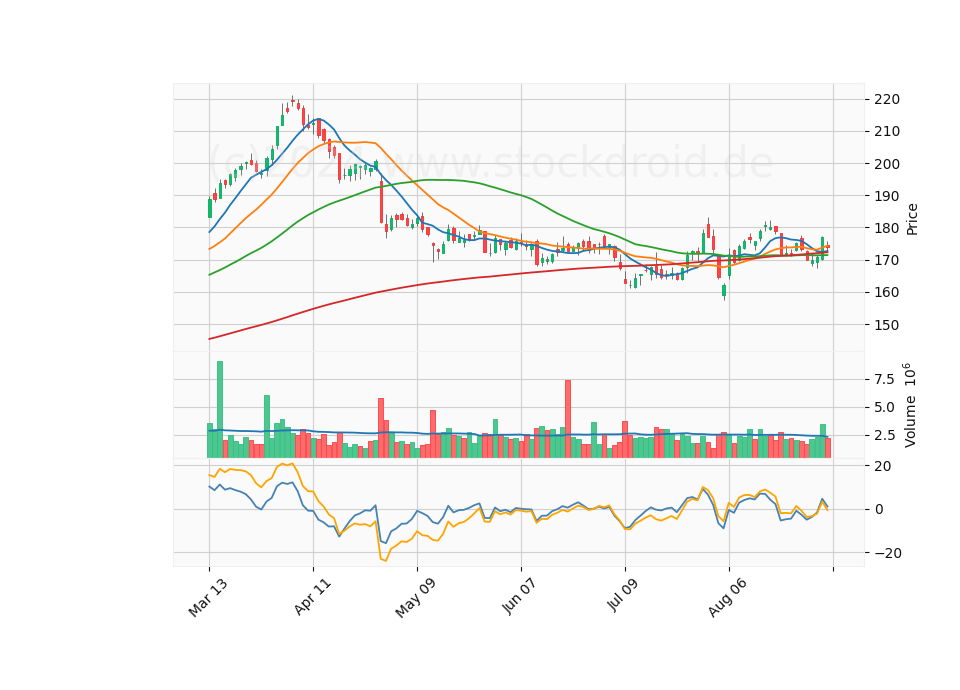Click the 7.5 volume axis label
Screen dimensions: 960x690
884,380
